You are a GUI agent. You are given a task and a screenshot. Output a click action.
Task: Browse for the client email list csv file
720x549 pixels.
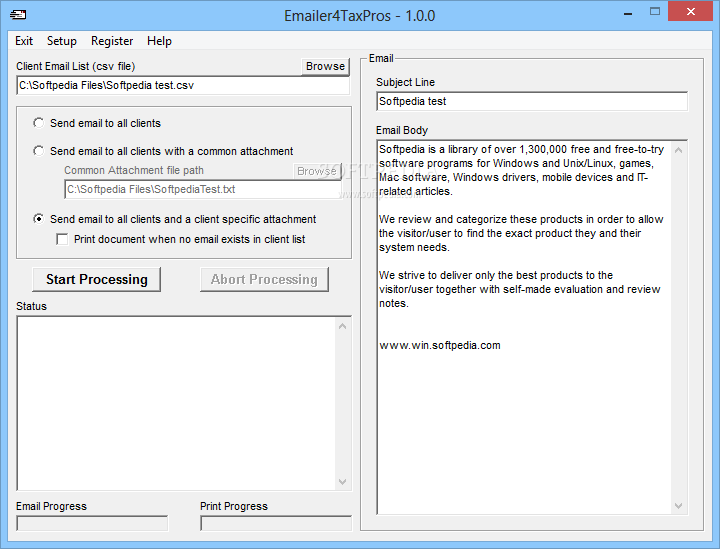click(325, 66)
